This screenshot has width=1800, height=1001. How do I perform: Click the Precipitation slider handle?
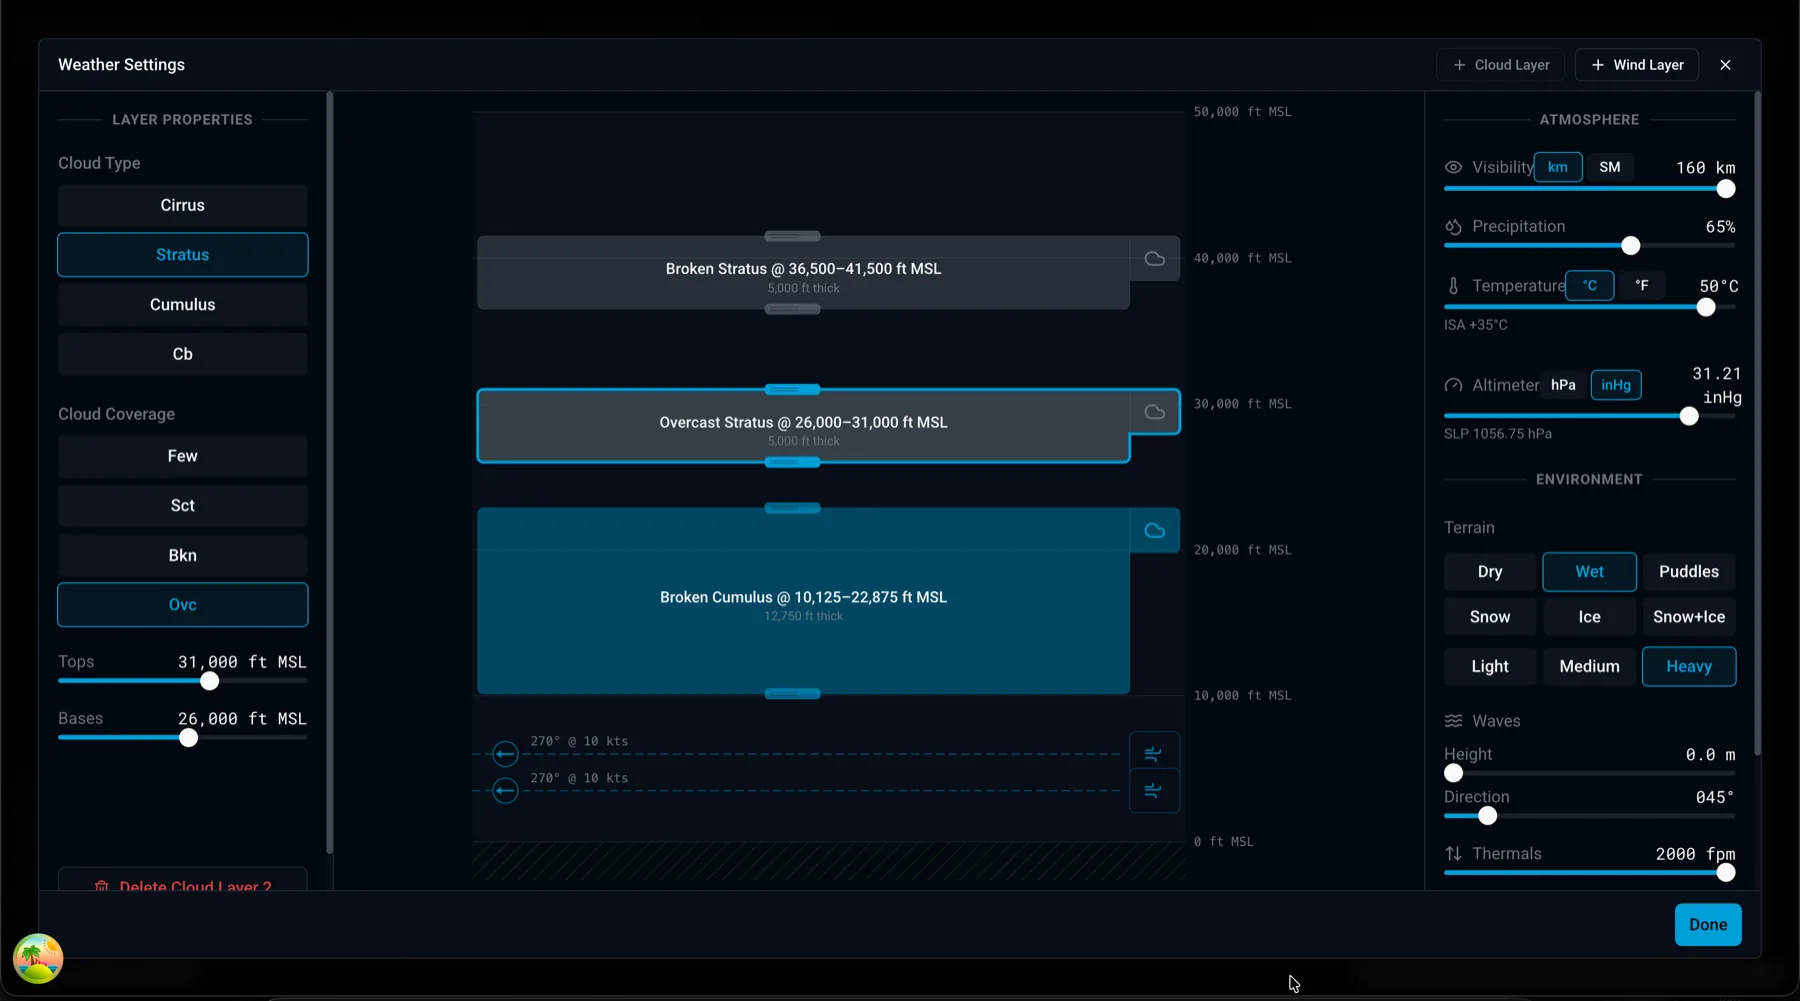1631,246
